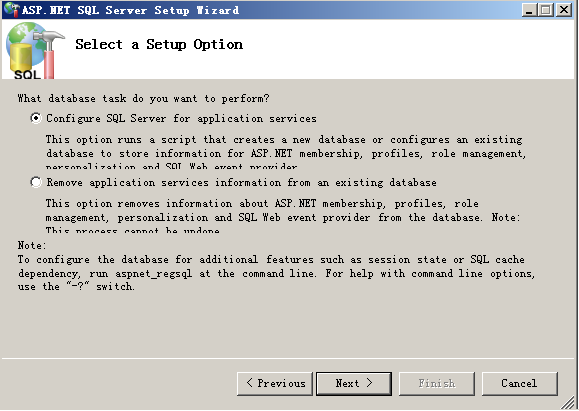The width and height of the screenshot is (579, 411).
Task: Go back with the Previous button
Action: [275, 384]
